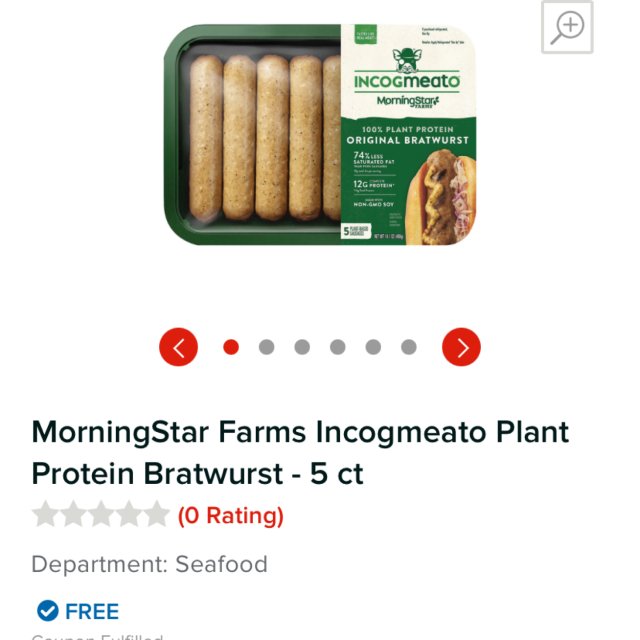Viewport: 640px width, 640px height.
Task: Advance to the next product image
Action: [461, 347]
